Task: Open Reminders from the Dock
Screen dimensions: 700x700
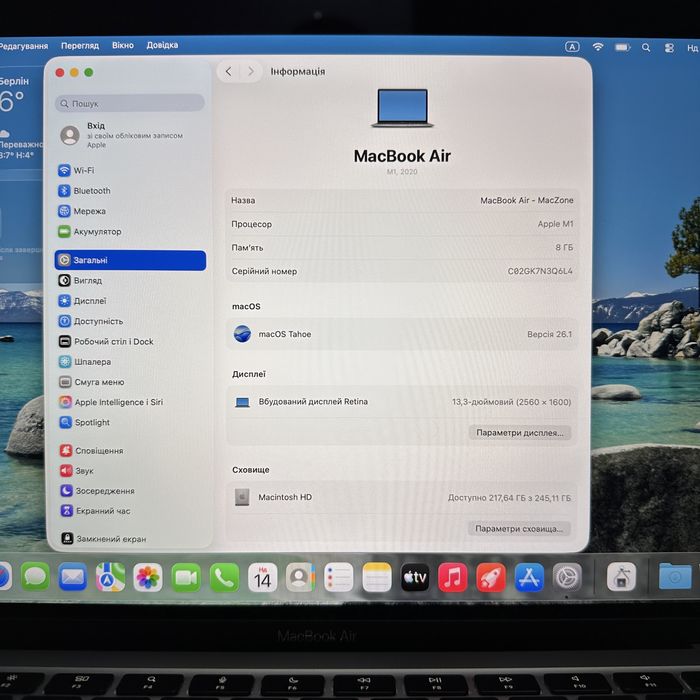Action: (338, 578)
